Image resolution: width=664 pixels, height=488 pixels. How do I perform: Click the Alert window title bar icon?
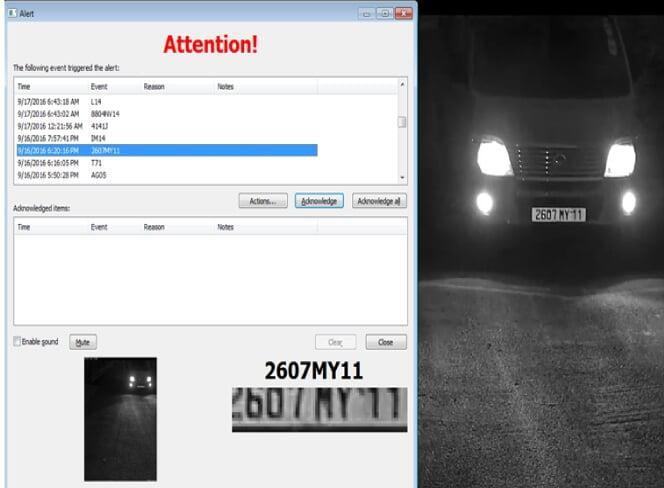[x=11, y=15]
